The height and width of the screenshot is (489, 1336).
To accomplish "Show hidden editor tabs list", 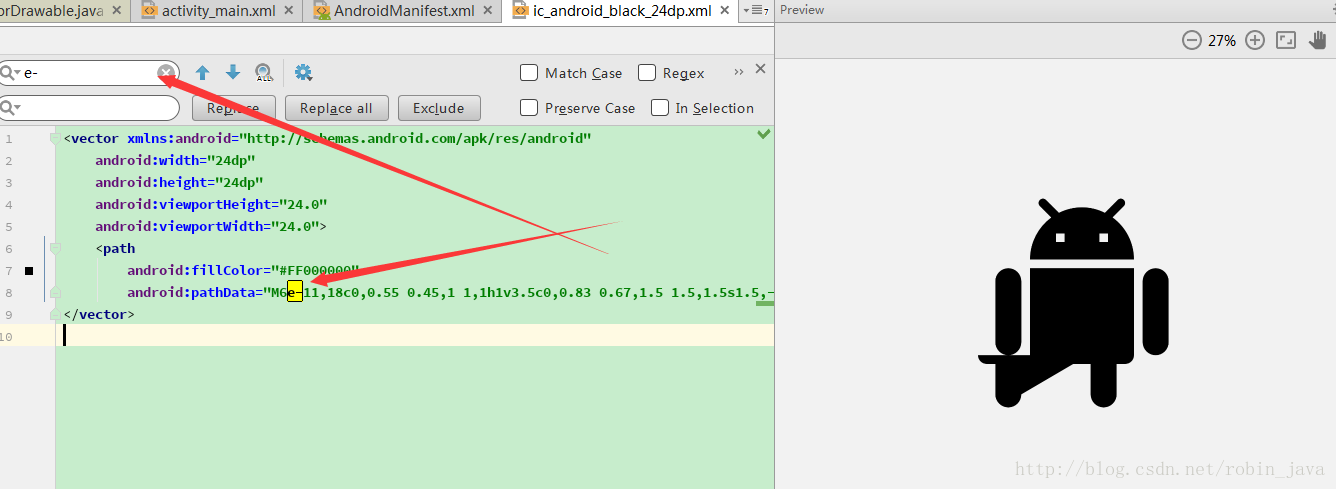I will coord(757,11).
